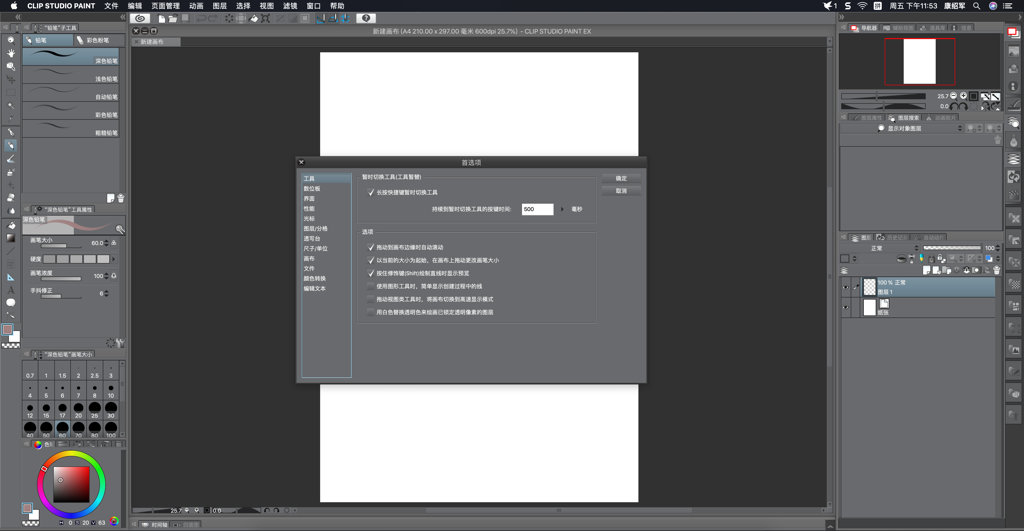Image resolution: width=1024 pixels, height=531 pixels.
Task: Click the CLIP STUDIO launcher icon in toolbar
Action: [x=140, y=18]
